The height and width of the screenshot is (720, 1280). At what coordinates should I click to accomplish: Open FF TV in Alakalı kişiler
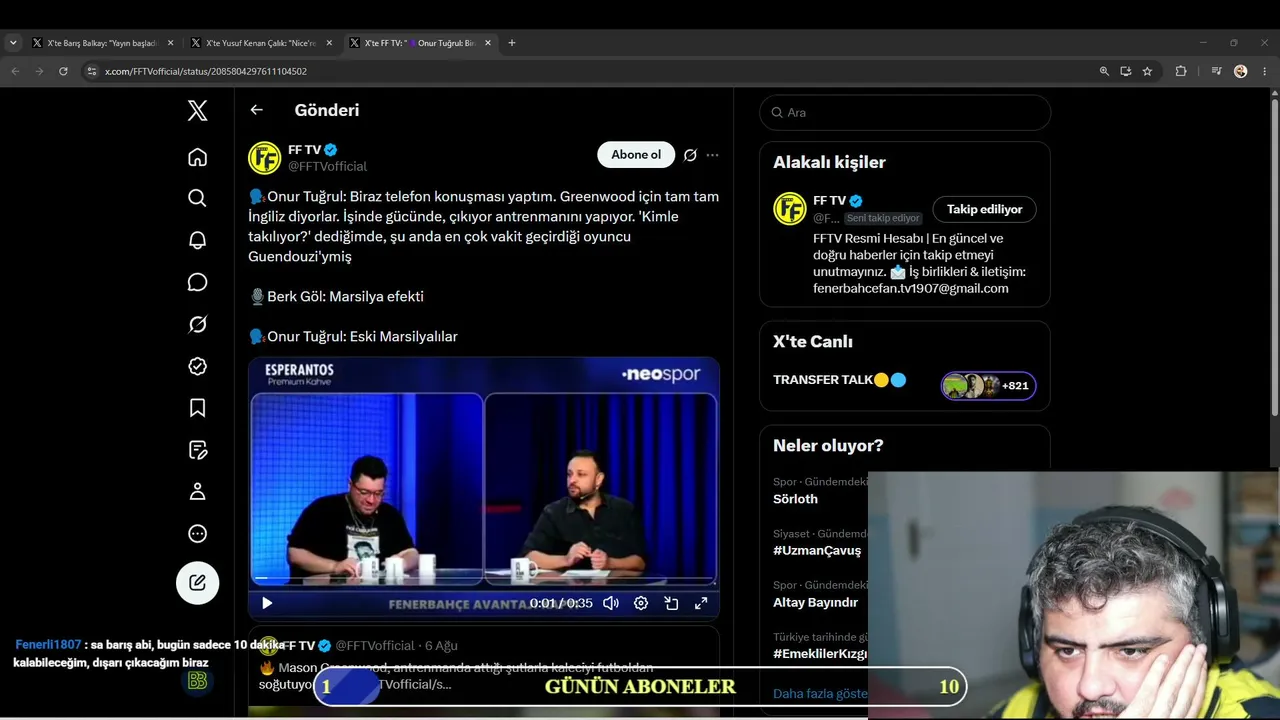click(831, 201)
